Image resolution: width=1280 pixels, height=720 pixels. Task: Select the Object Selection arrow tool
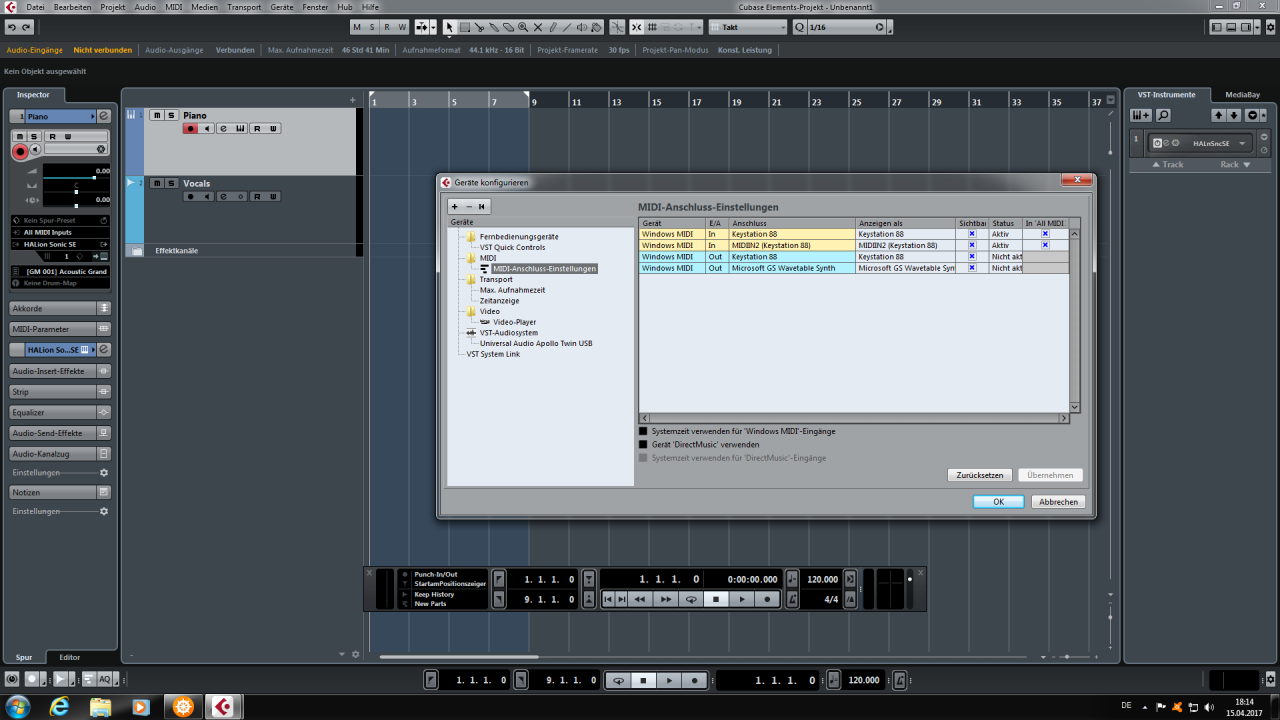450,27
